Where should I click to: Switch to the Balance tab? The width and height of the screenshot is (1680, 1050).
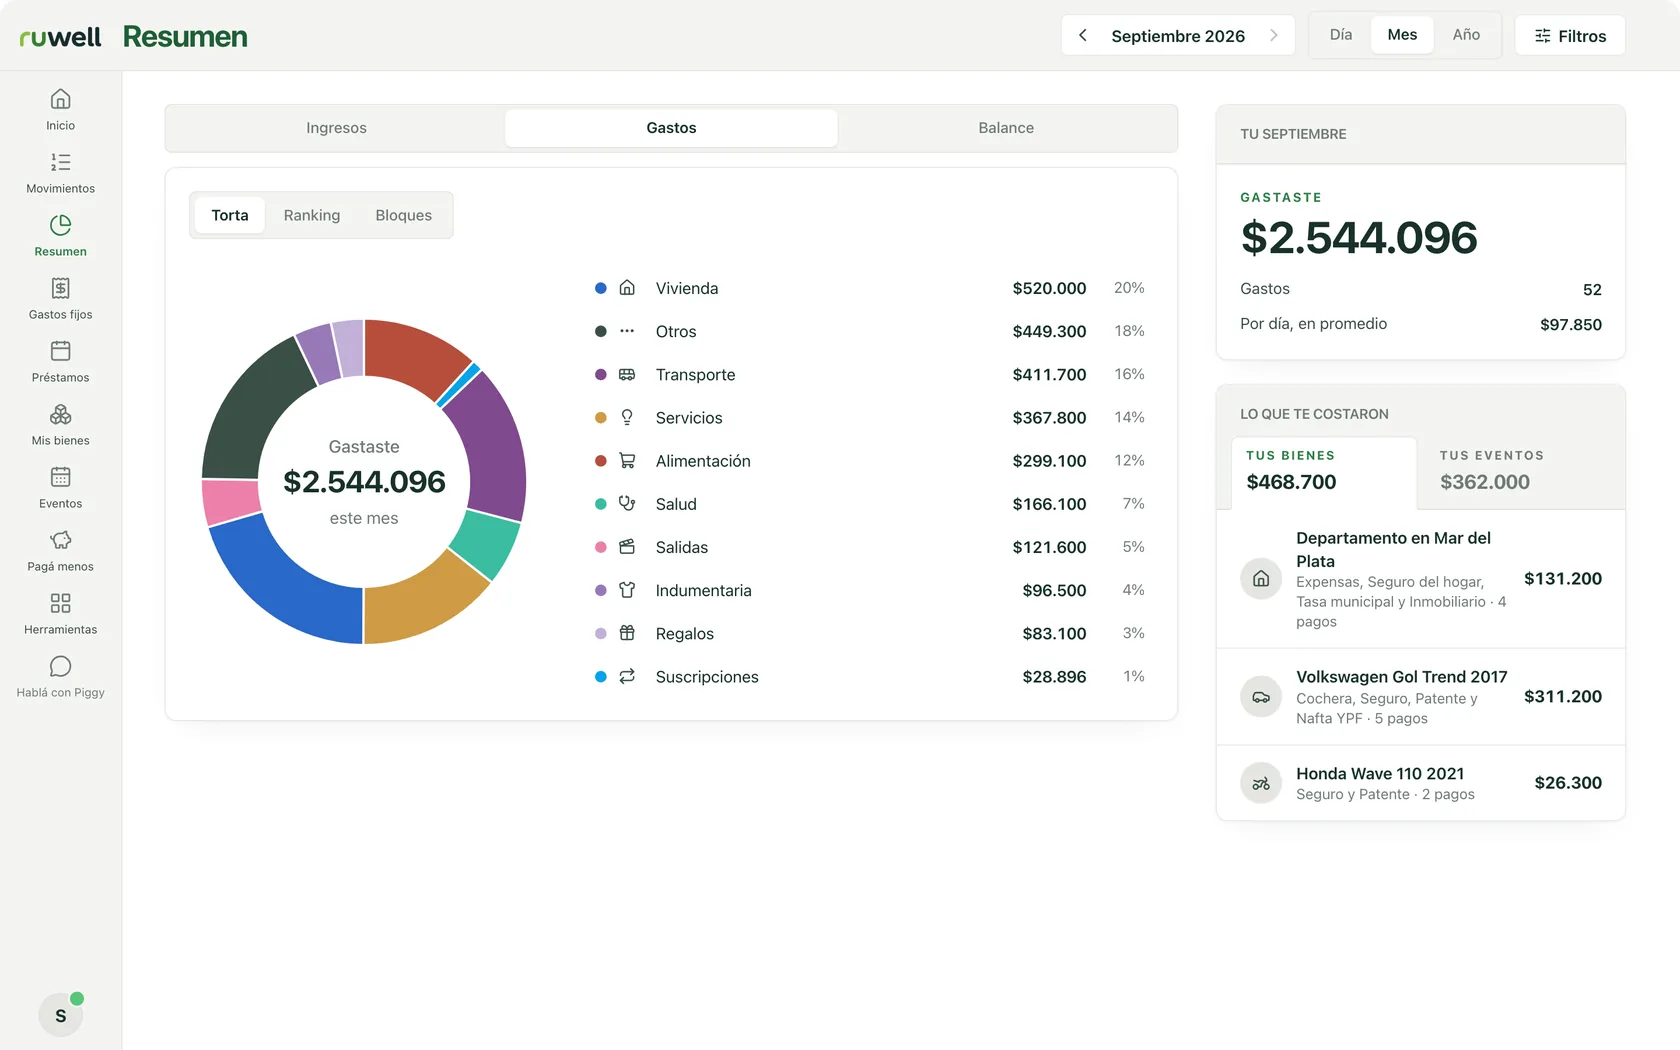[1006, 128]
